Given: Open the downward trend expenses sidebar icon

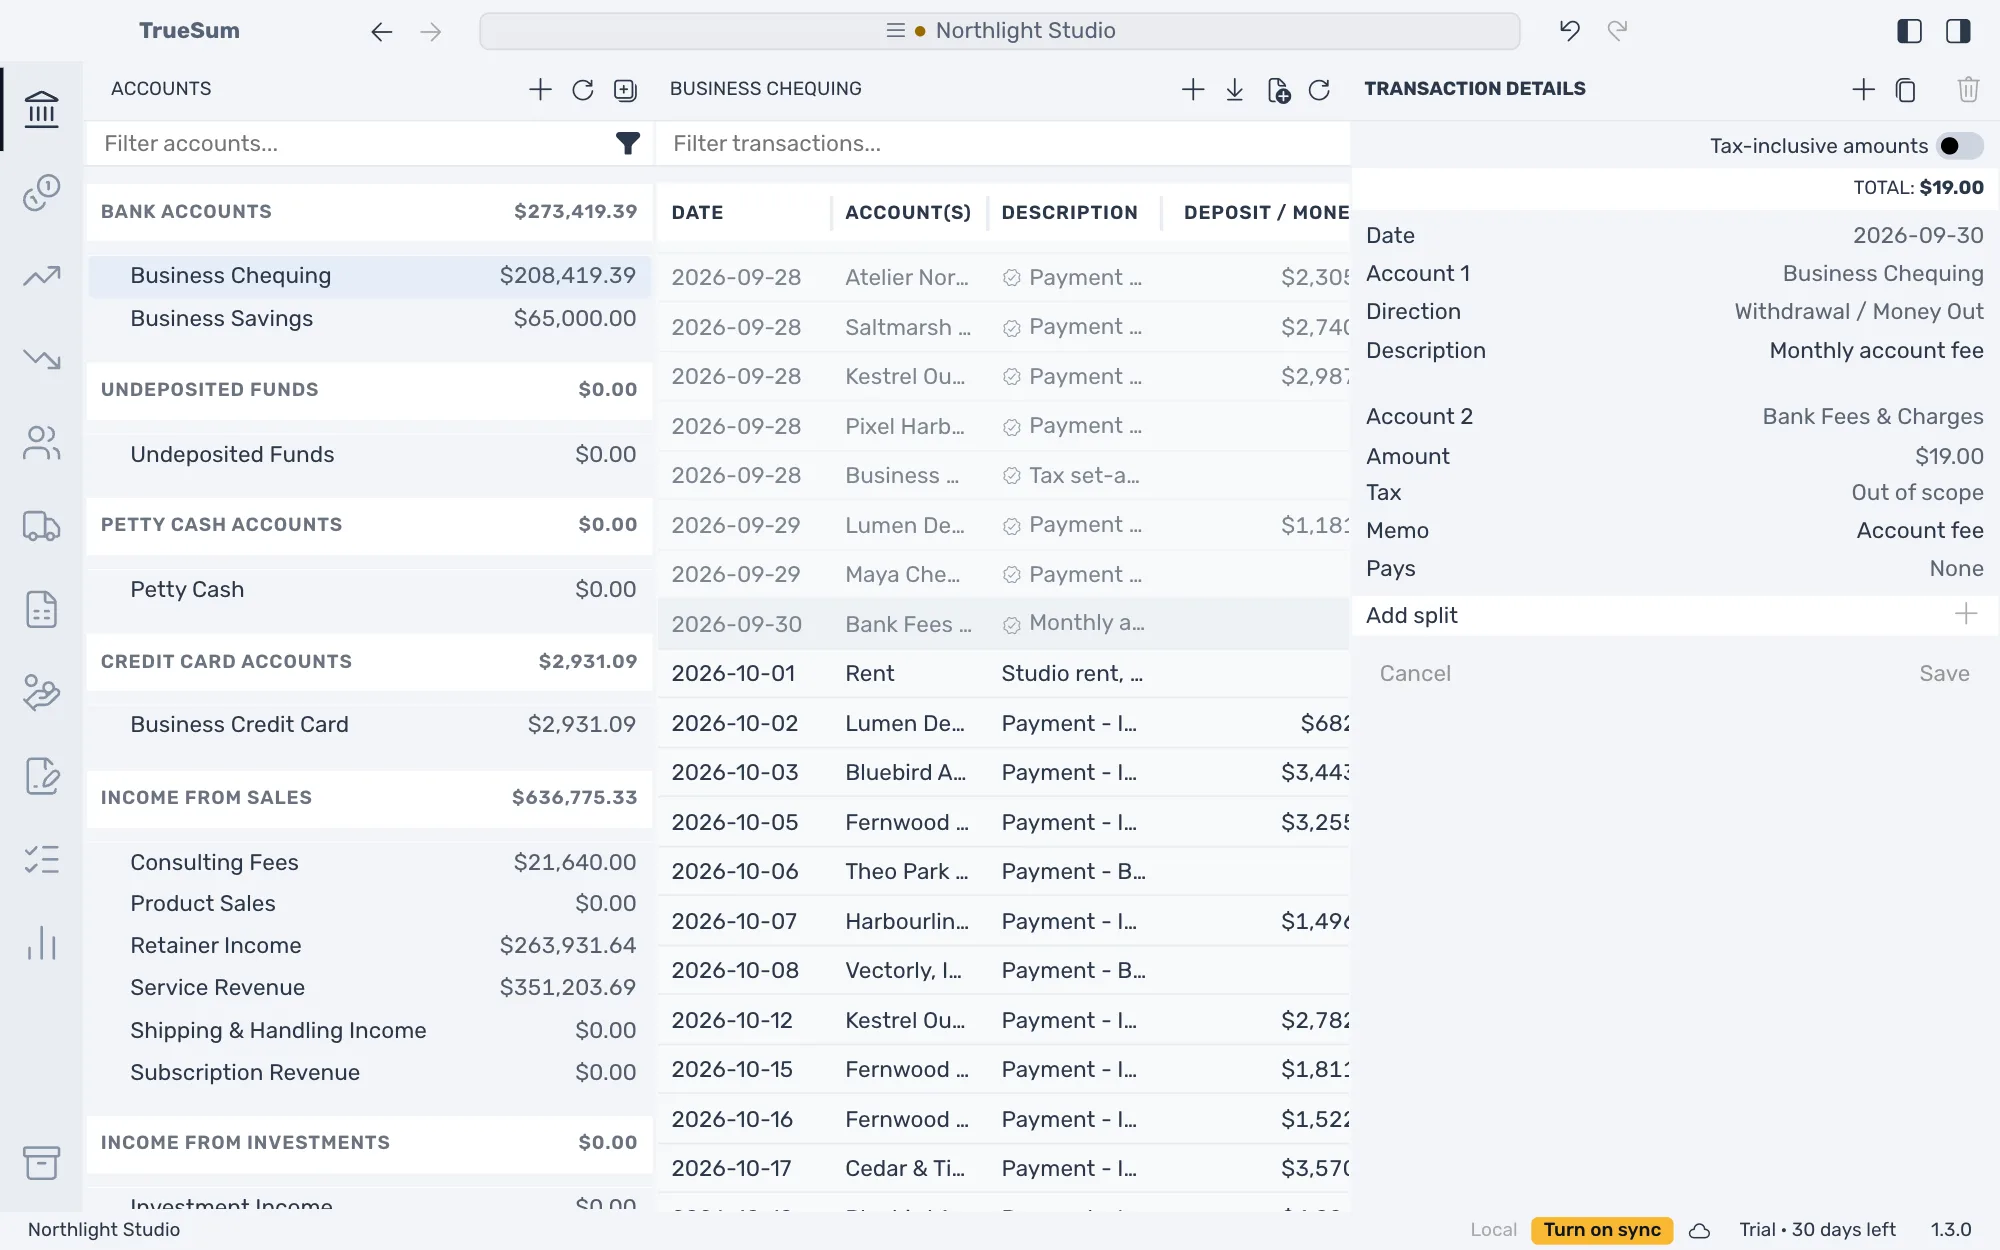Looking at the screenshot, I should click(x=41, y=359).
